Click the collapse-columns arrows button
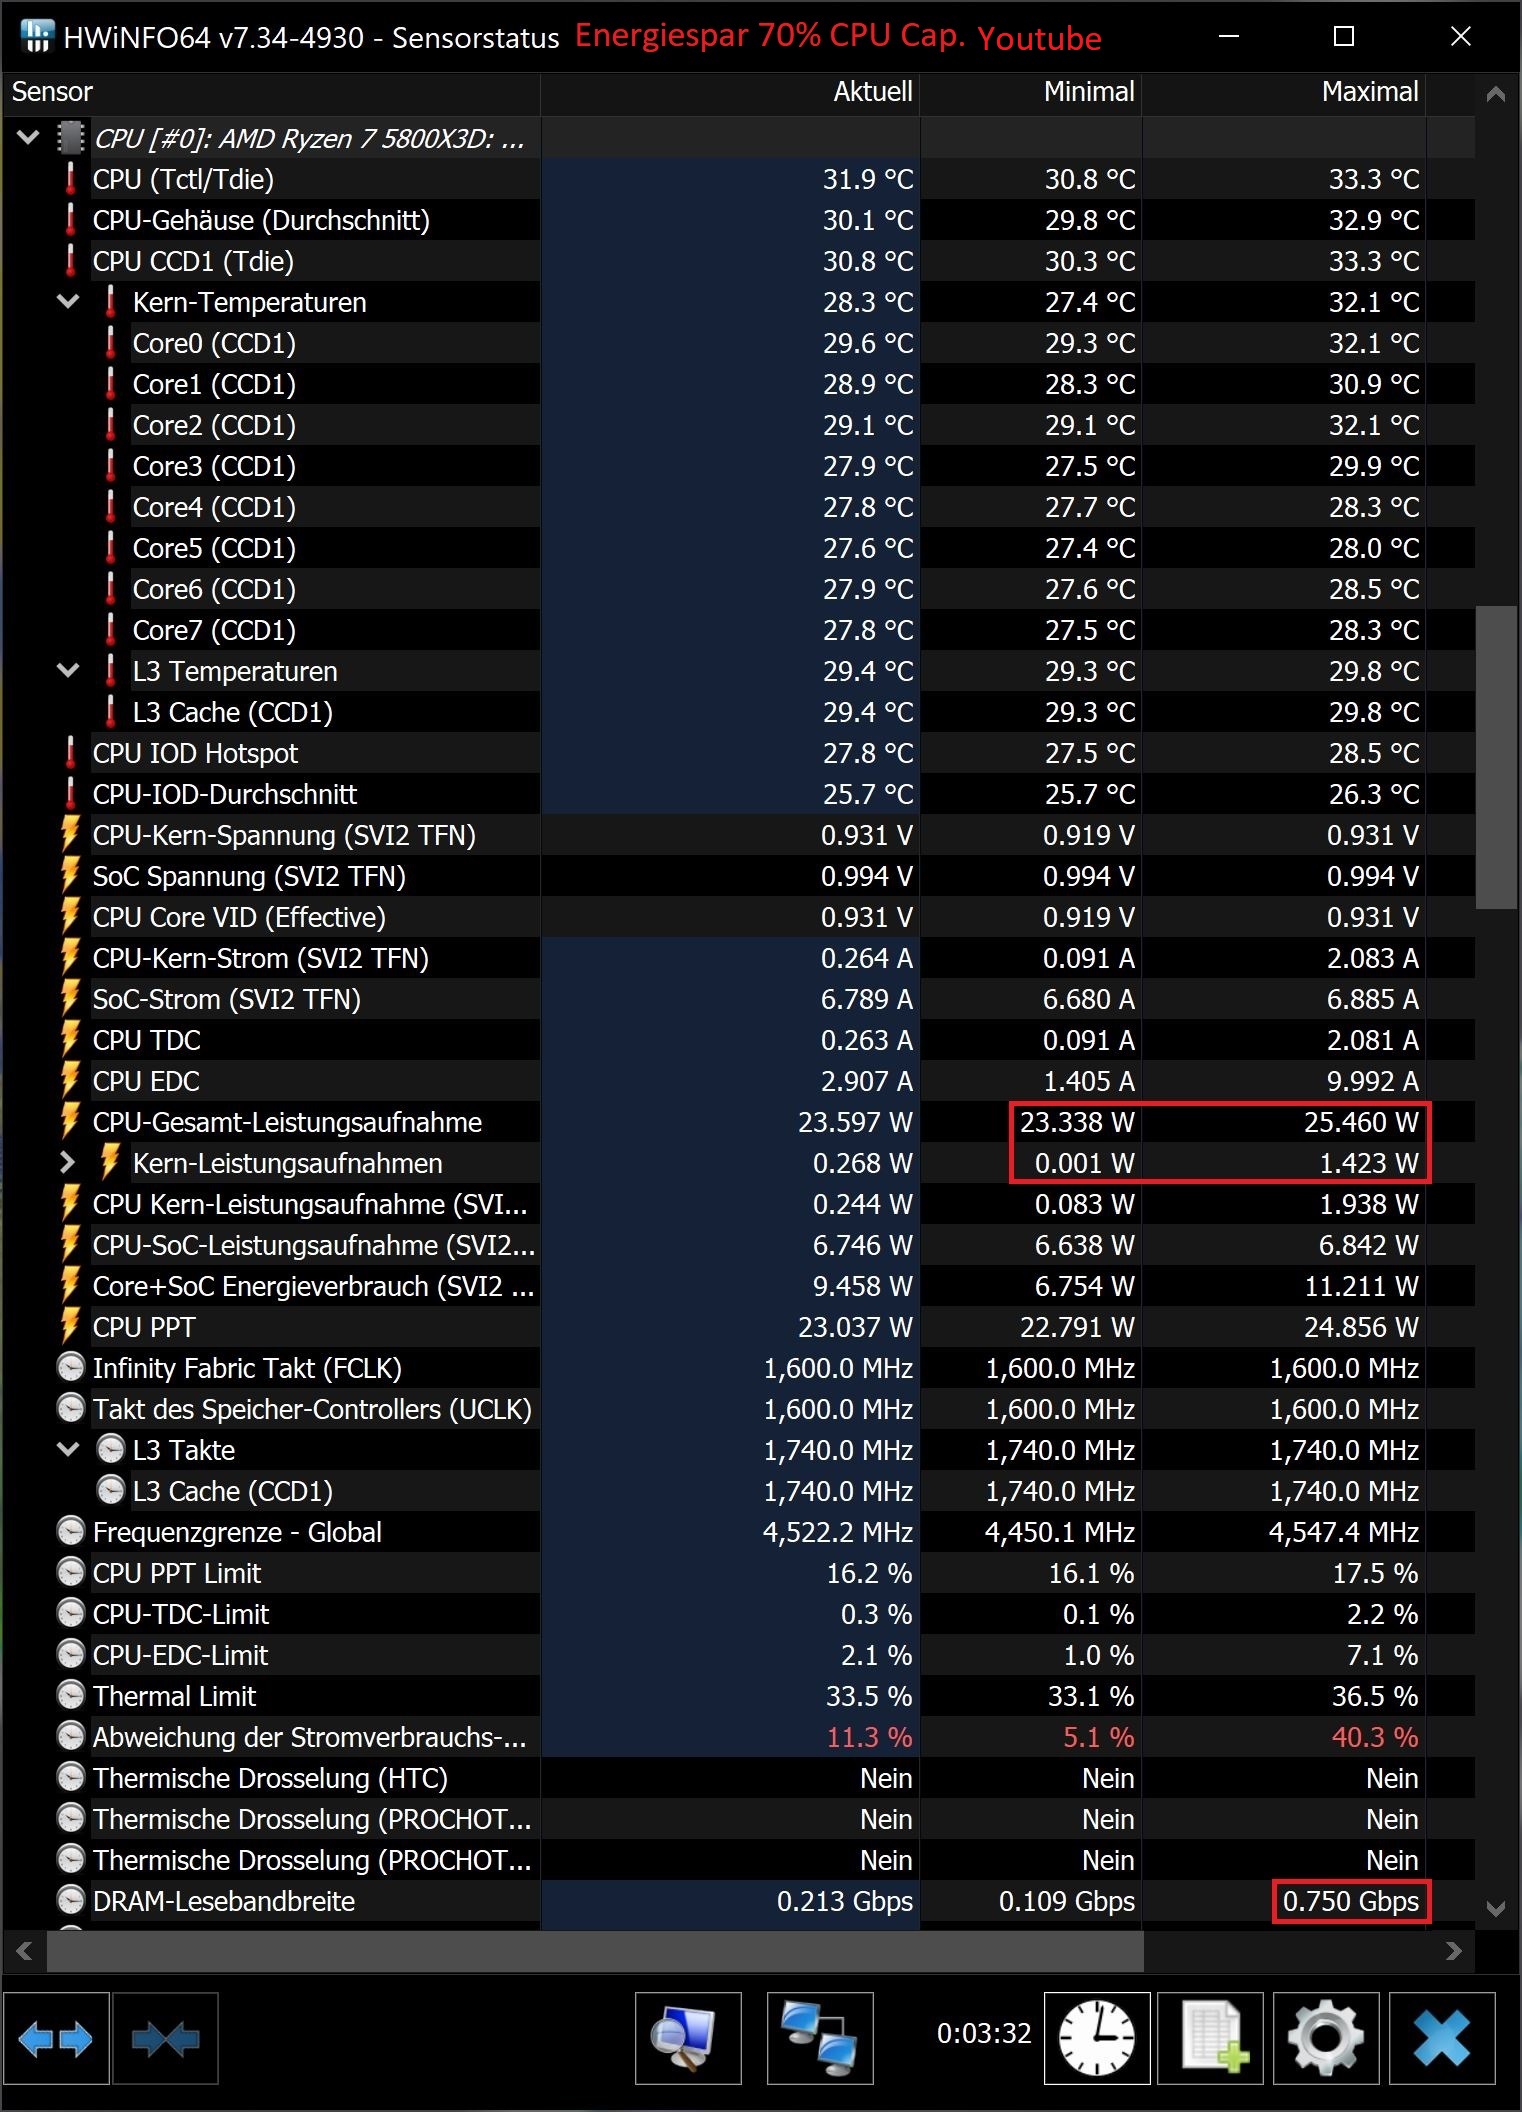The height and width of the screenshot is (2112, 1522). pyautogui.click(x=165, y=2038)
